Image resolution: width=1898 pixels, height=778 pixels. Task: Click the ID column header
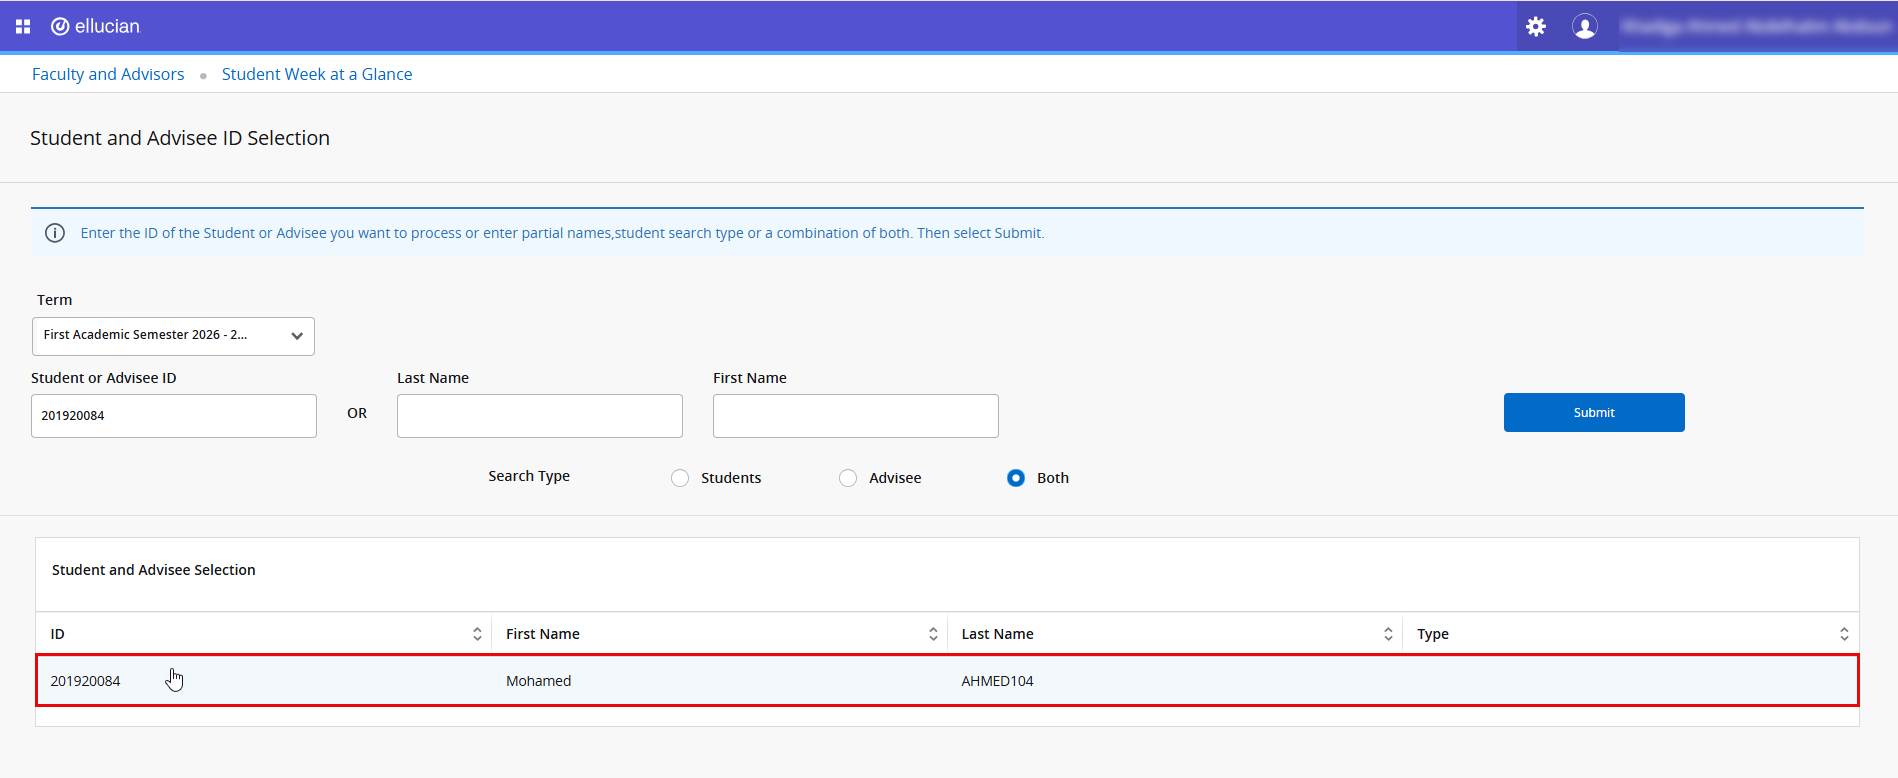tap(58, 634)
